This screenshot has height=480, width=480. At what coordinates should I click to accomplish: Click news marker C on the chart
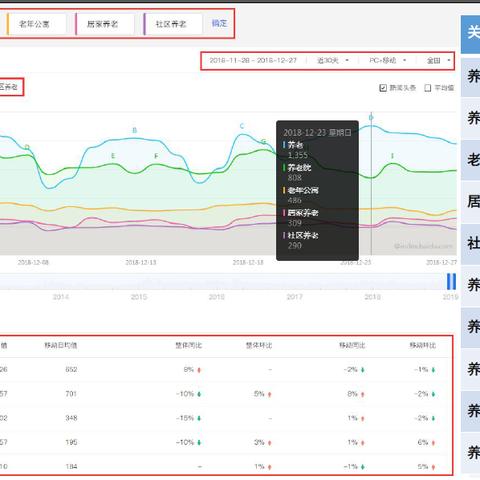pyautogui.click(x=242, y=126)
